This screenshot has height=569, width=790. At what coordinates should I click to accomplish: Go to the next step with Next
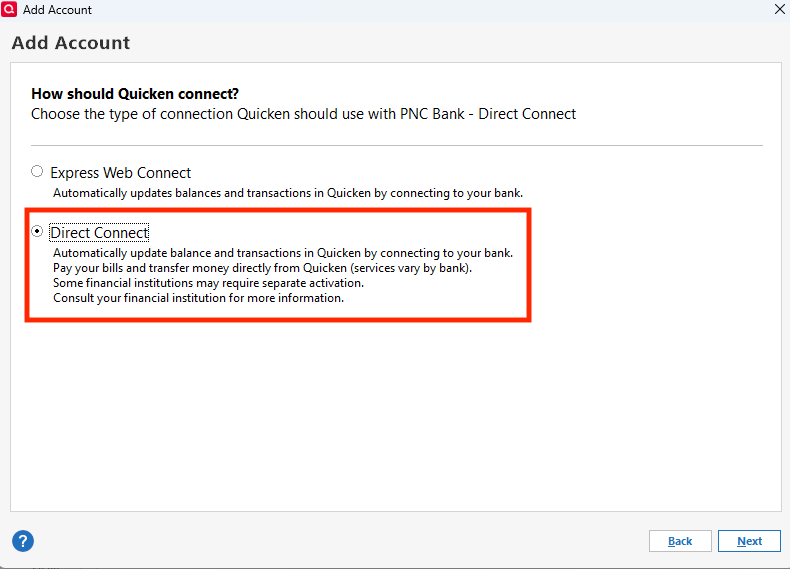(749, 541)
